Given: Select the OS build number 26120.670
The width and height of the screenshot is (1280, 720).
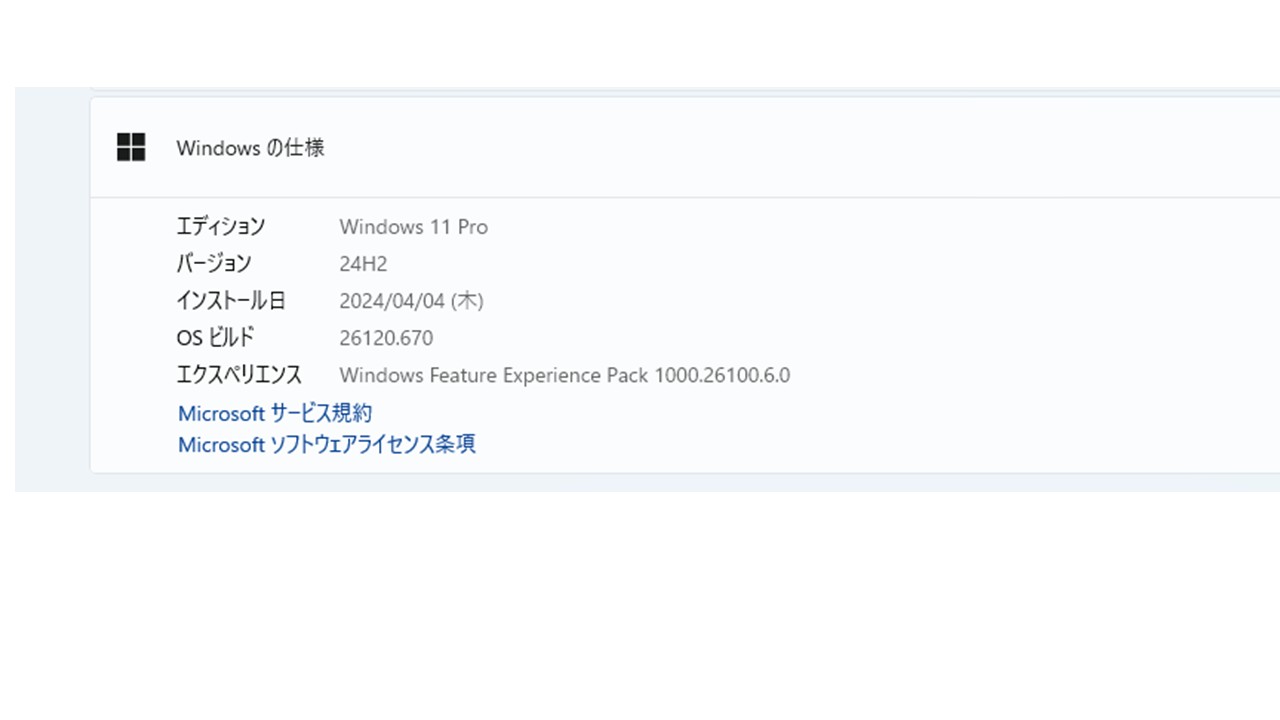Looking at the screenshot, I should point(386,338).
